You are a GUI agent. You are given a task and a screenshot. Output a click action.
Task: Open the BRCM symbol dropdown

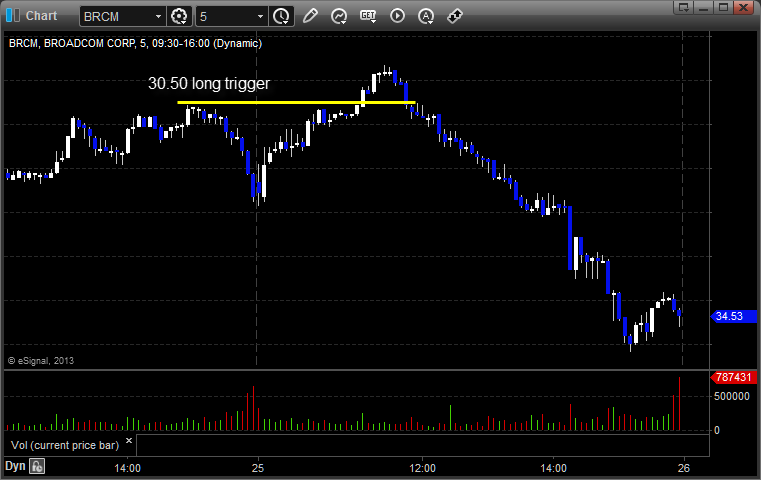click(x=158, y=17)
